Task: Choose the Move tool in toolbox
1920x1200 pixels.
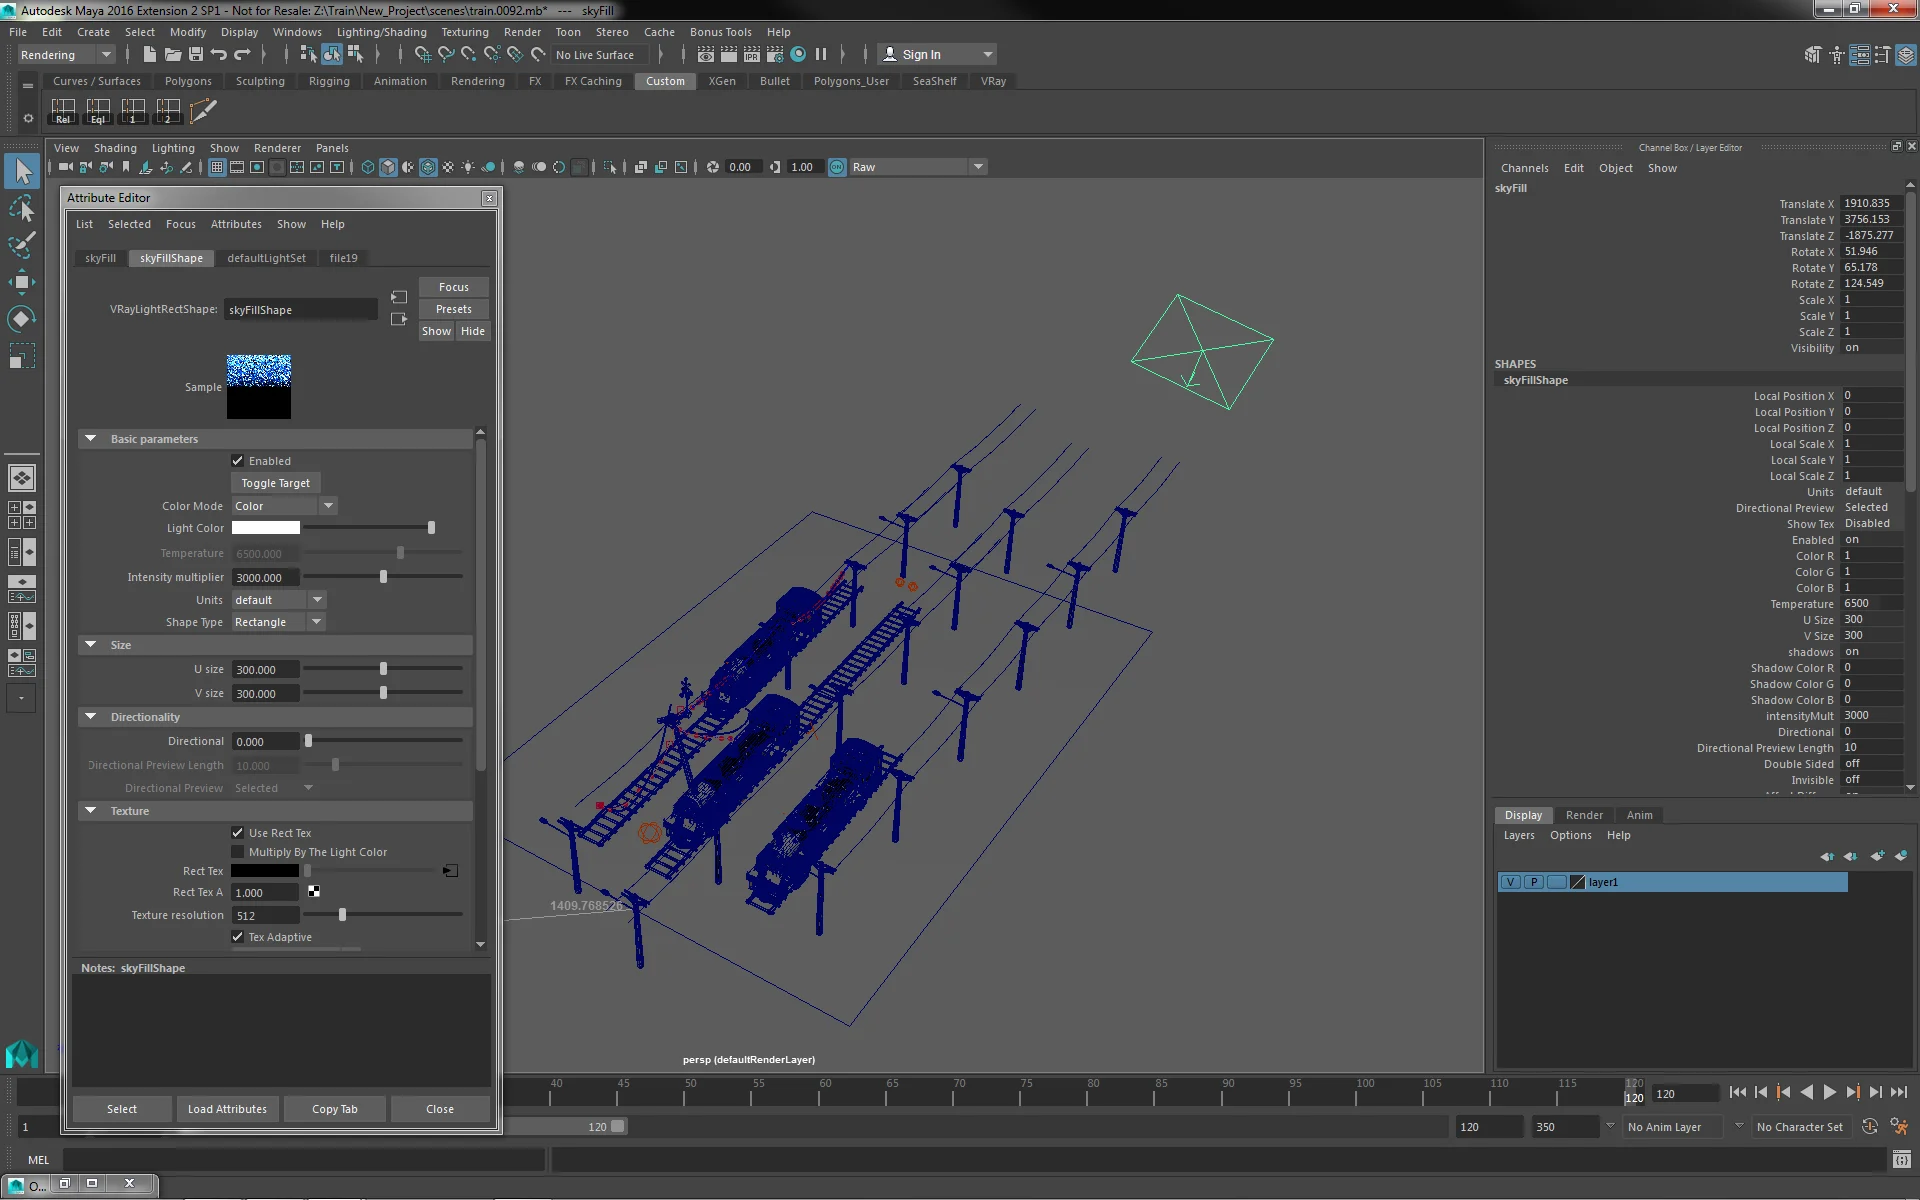Action: pyautogui.click(x=22, y=282)
